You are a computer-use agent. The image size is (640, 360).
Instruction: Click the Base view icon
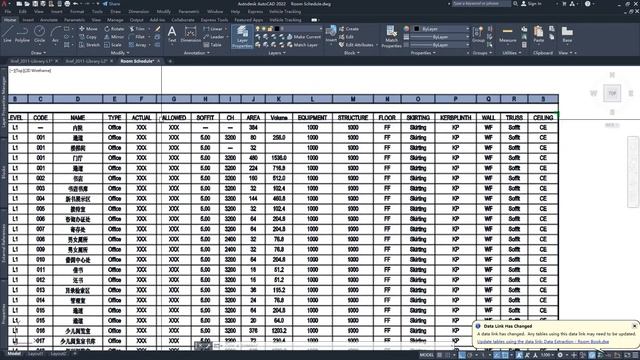click(x=567, y=34)
